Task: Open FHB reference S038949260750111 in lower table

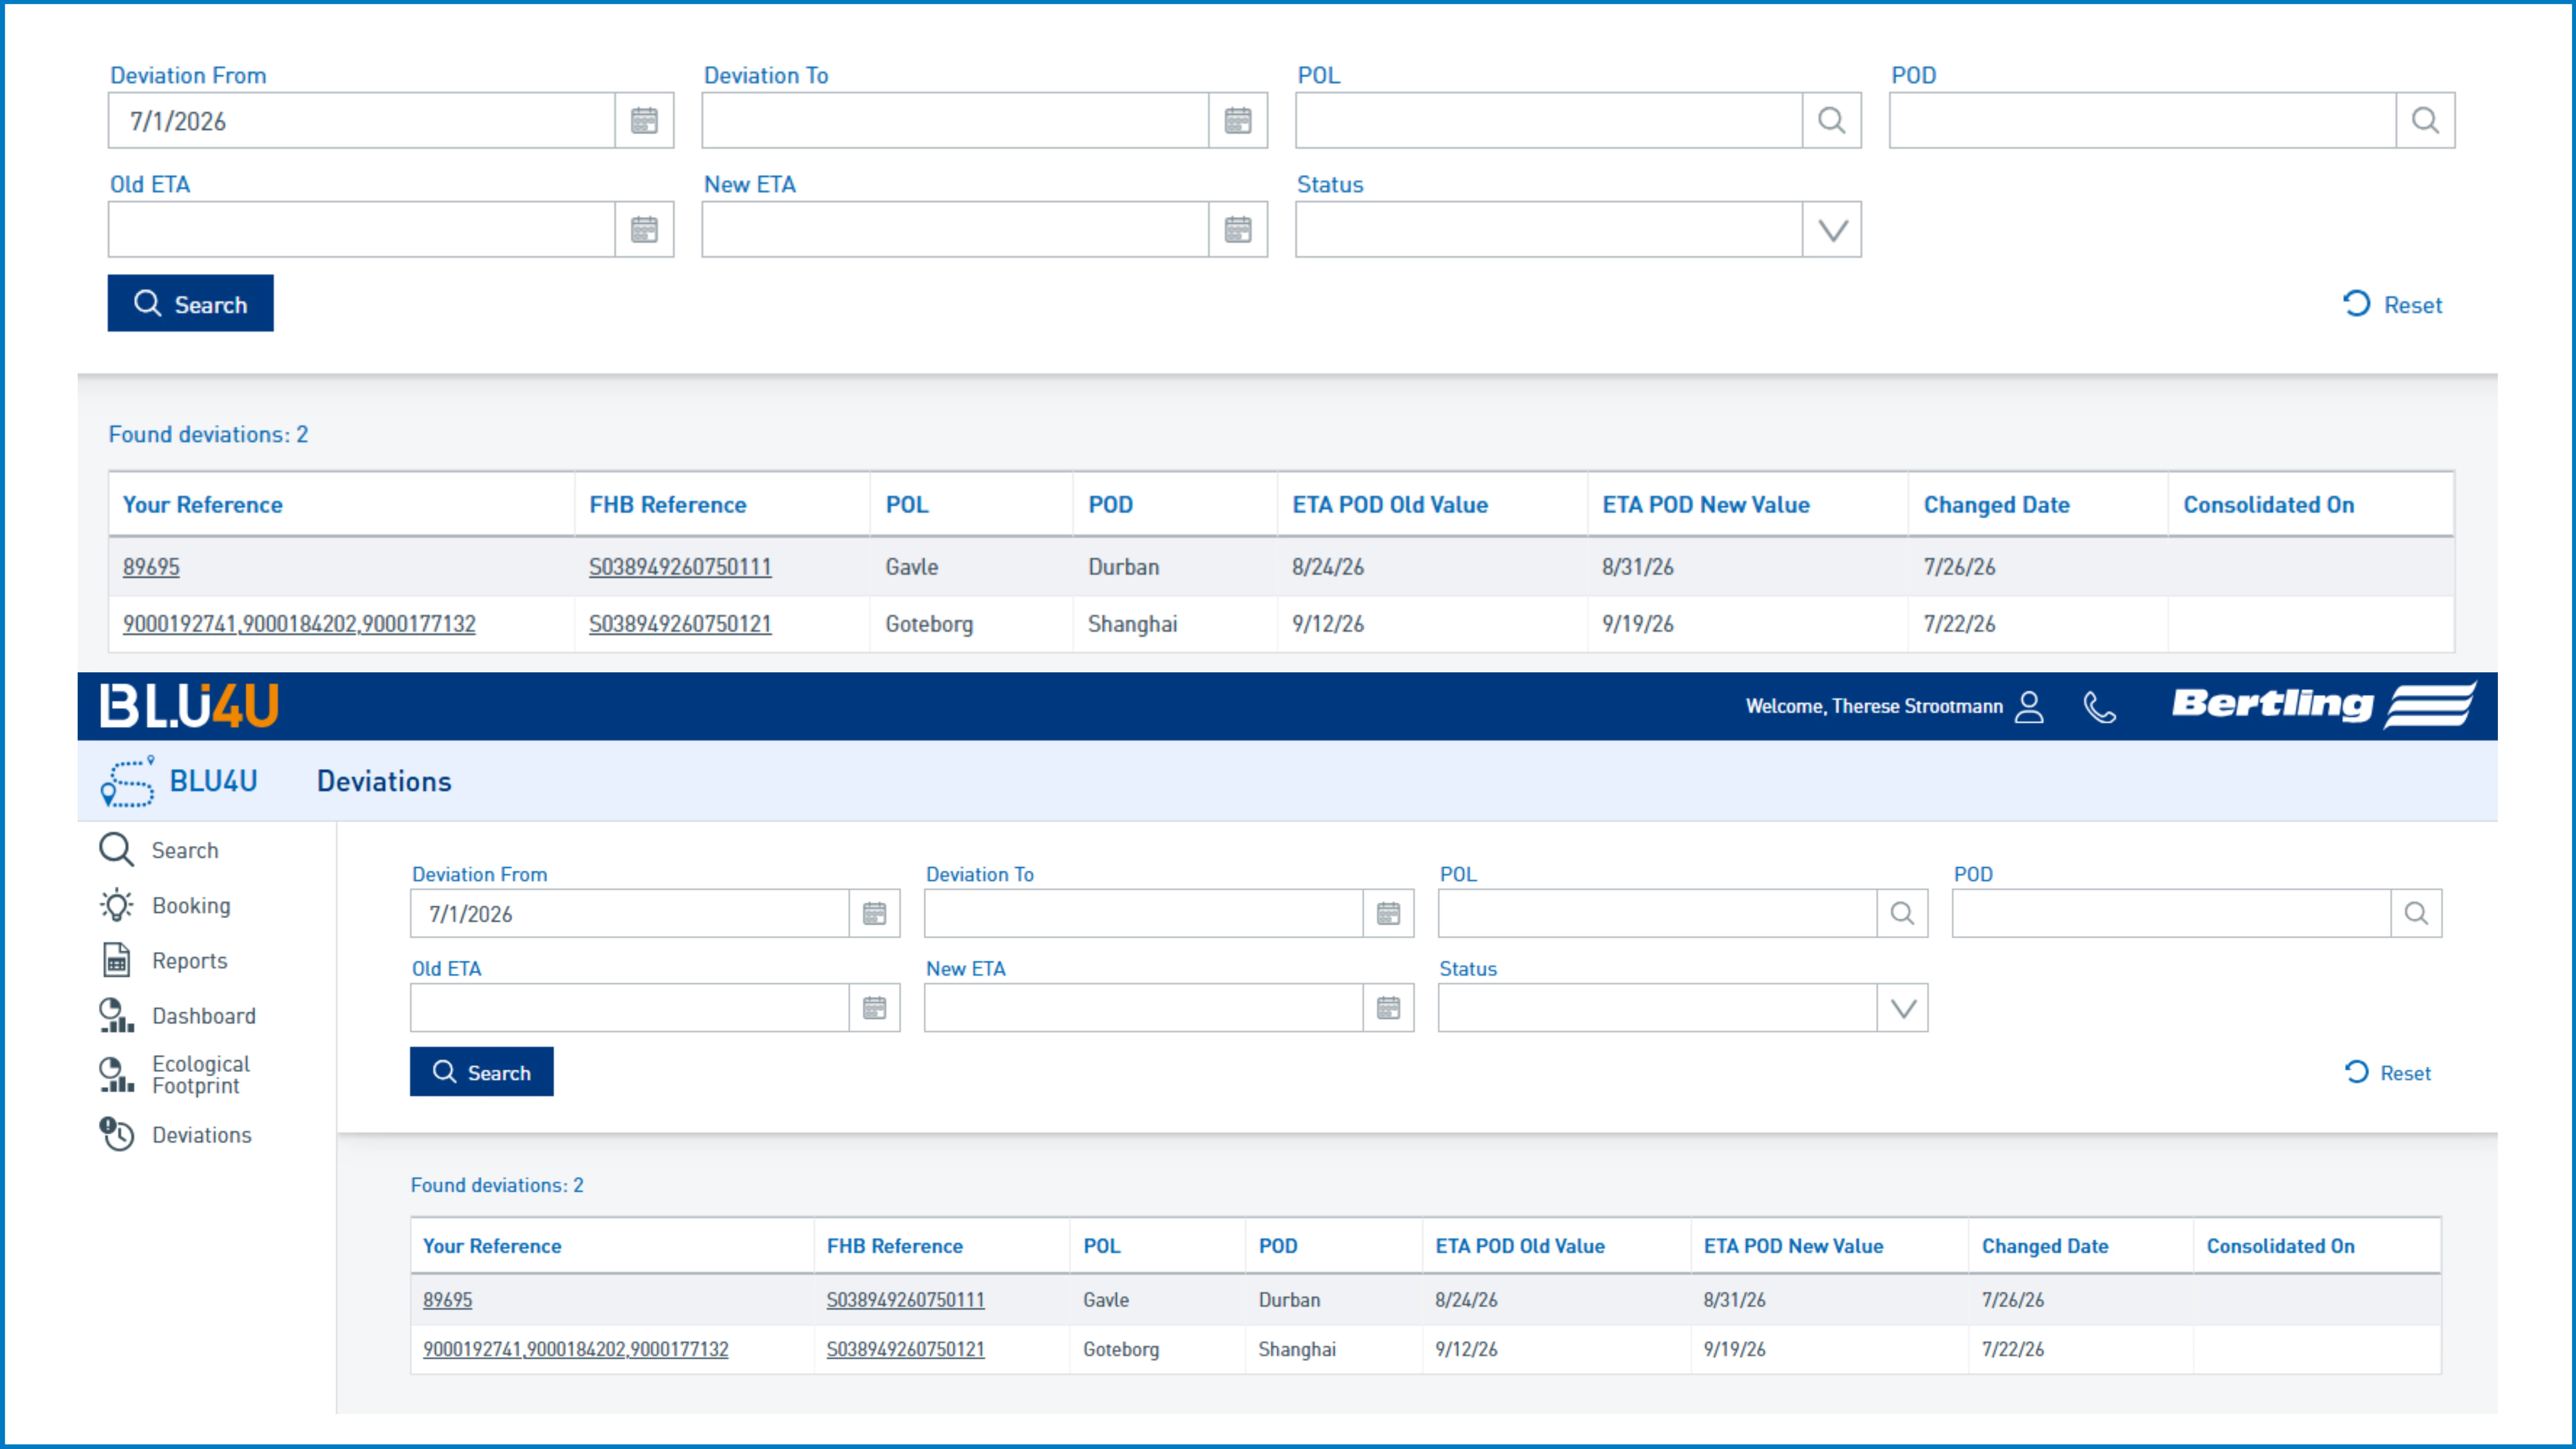Action: pos(905,1300)
